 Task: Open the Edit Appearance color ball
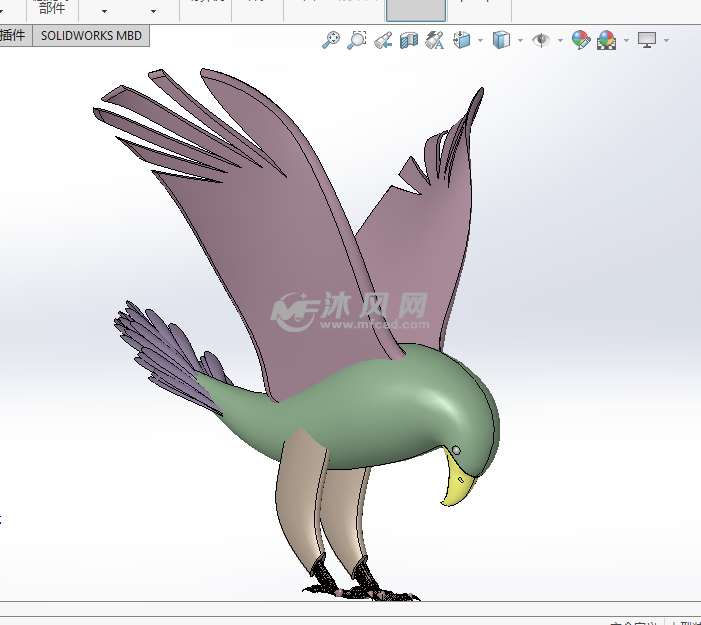pyautogui.click(x=581, y=40)
